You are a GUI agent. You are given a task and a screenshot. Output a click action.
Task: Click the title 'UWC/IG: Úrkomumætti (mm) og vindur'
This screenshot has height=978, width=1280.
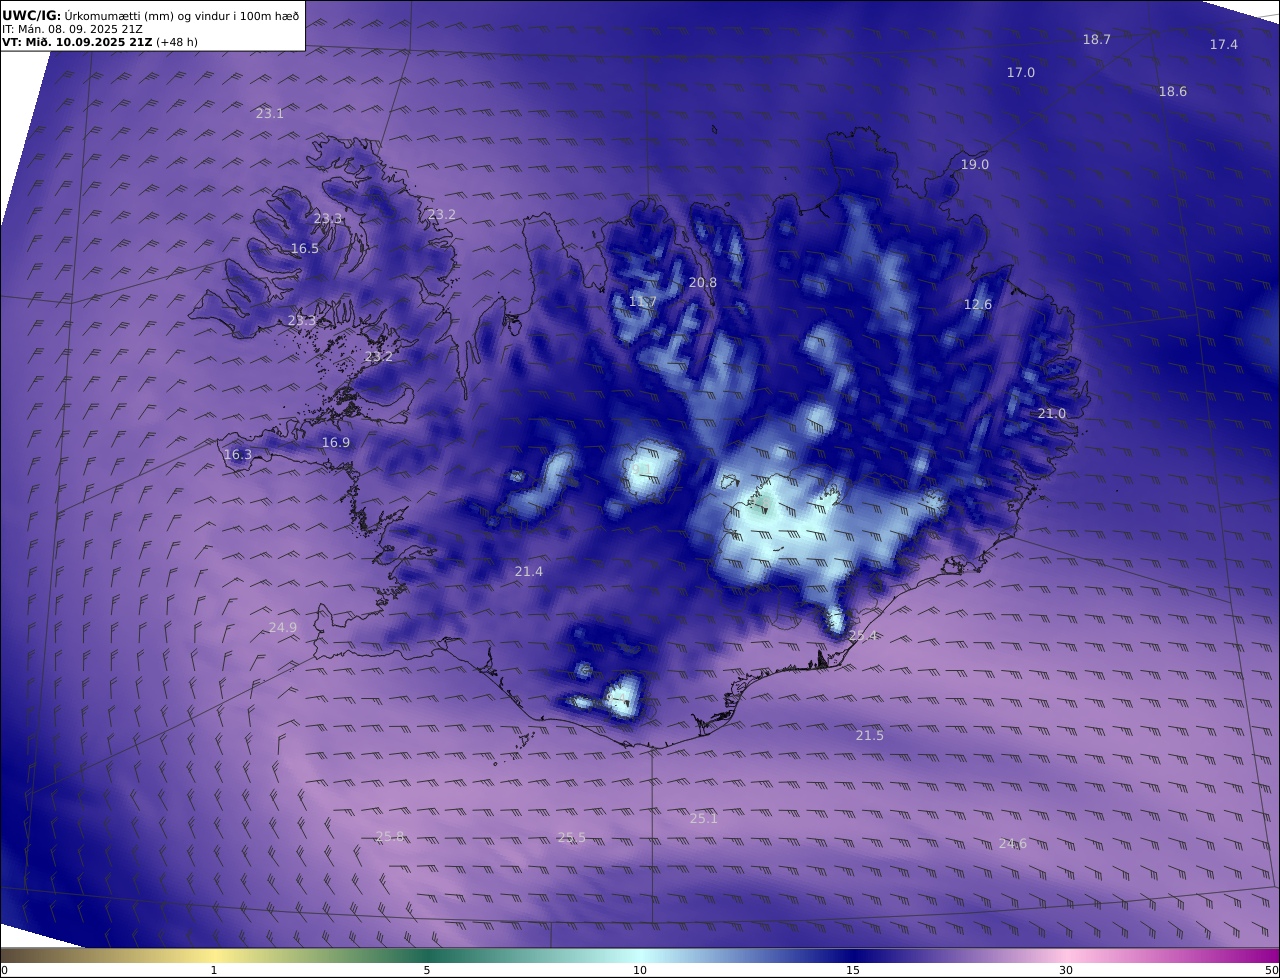coord(150,15)
